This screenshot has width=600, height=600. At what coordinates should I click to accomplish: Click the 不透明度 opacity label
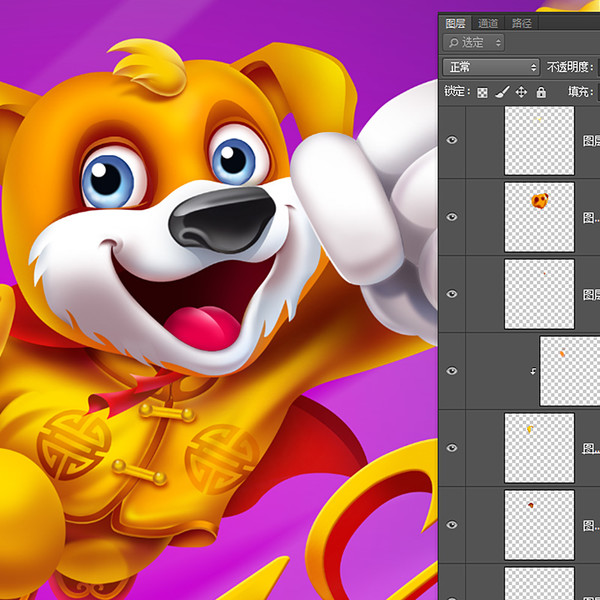pyautogui.click(x=570, y=67)
